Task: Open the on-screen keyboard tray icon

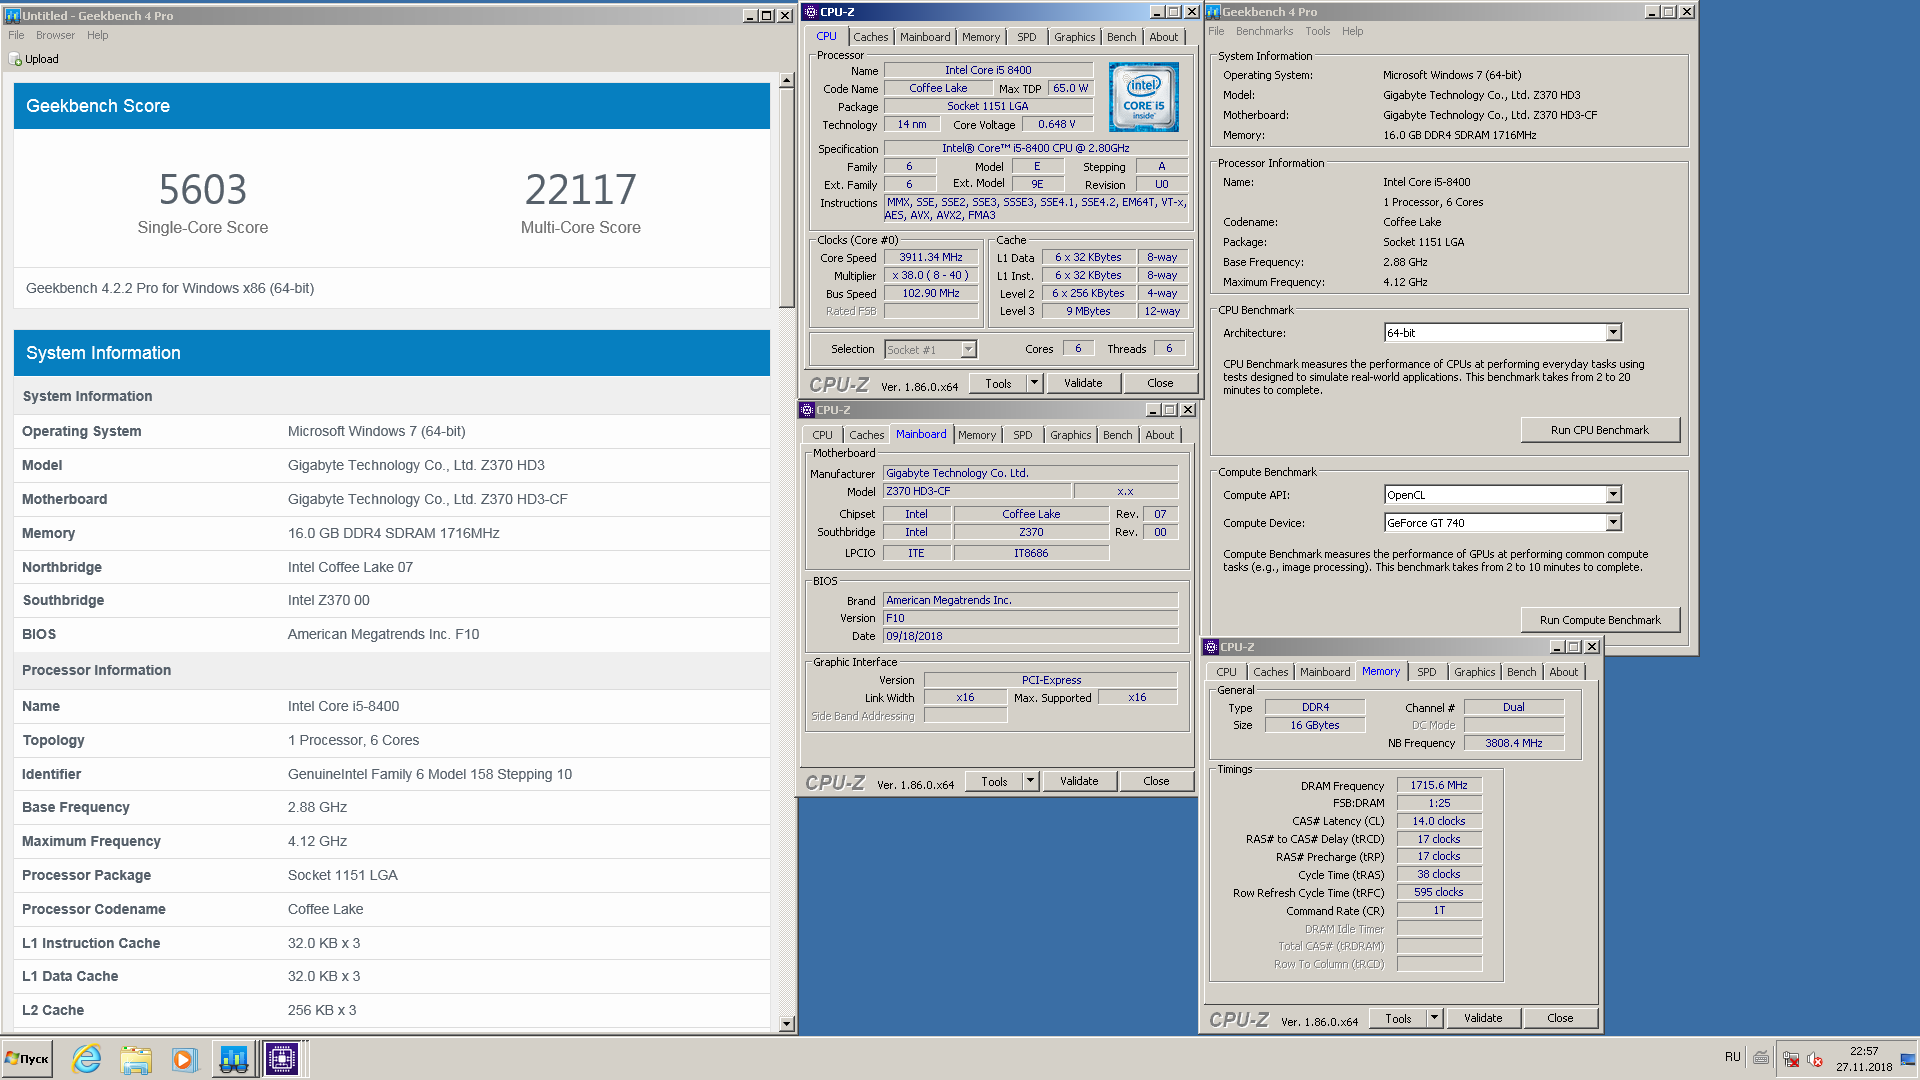Action: (1761, 1058)
